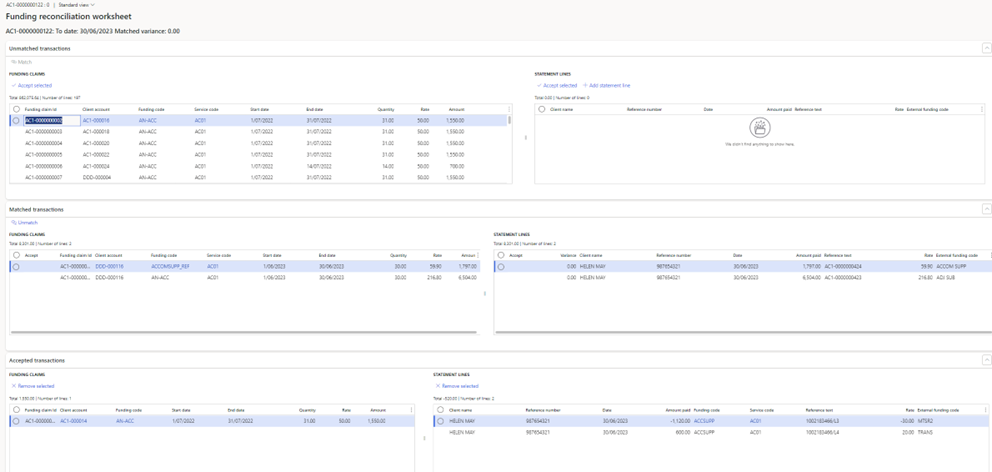Open the Standard view dropdown

click(x=77, y=4)
